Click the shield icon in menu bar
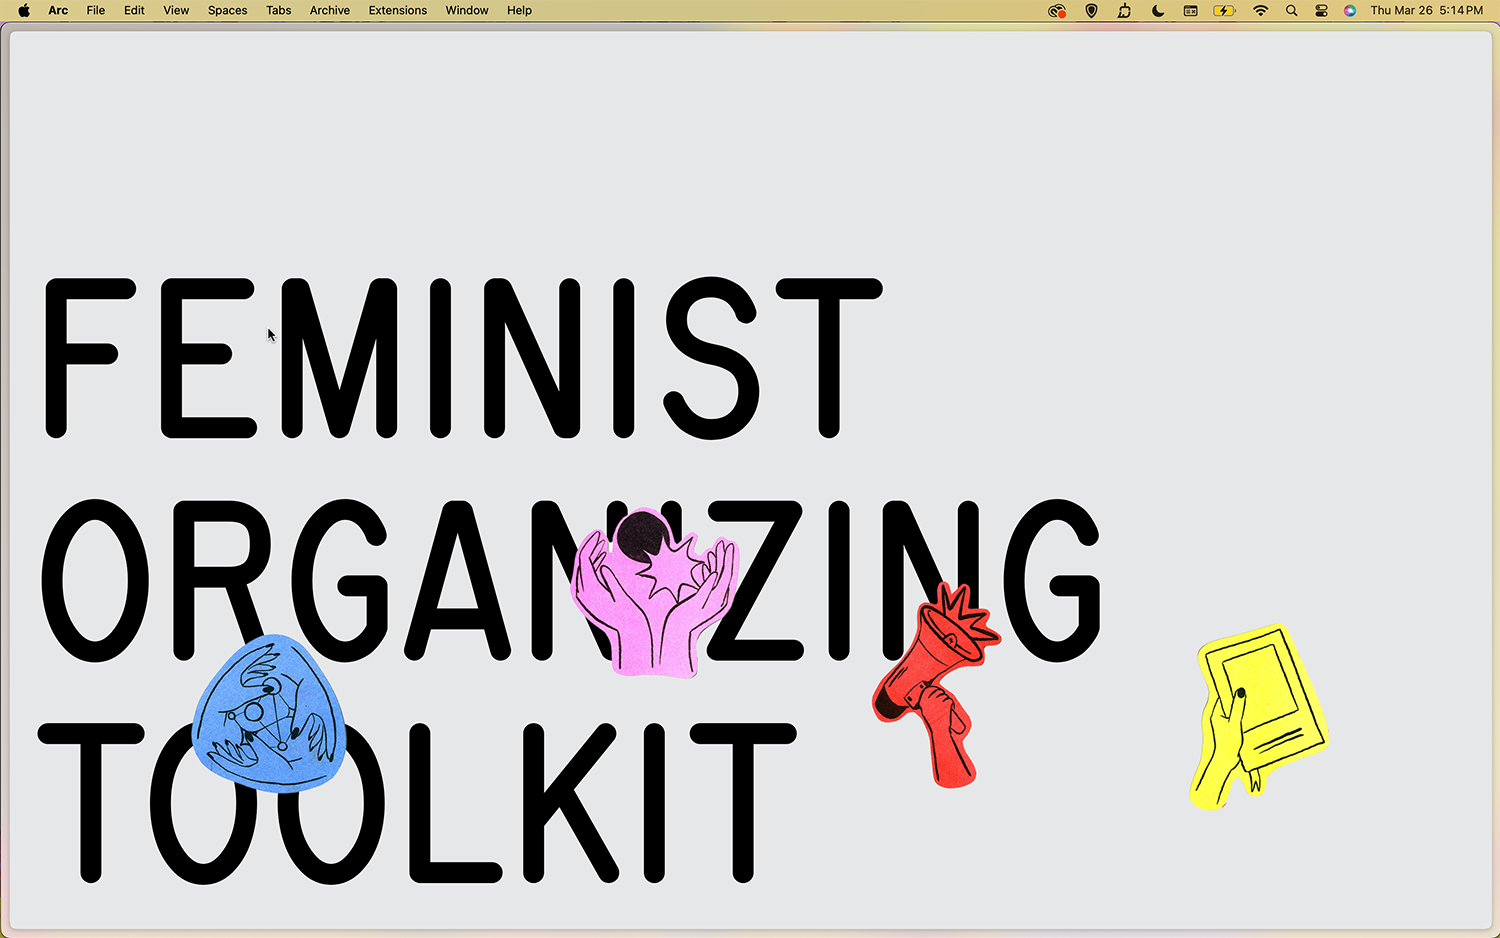 click(1091, 11)
